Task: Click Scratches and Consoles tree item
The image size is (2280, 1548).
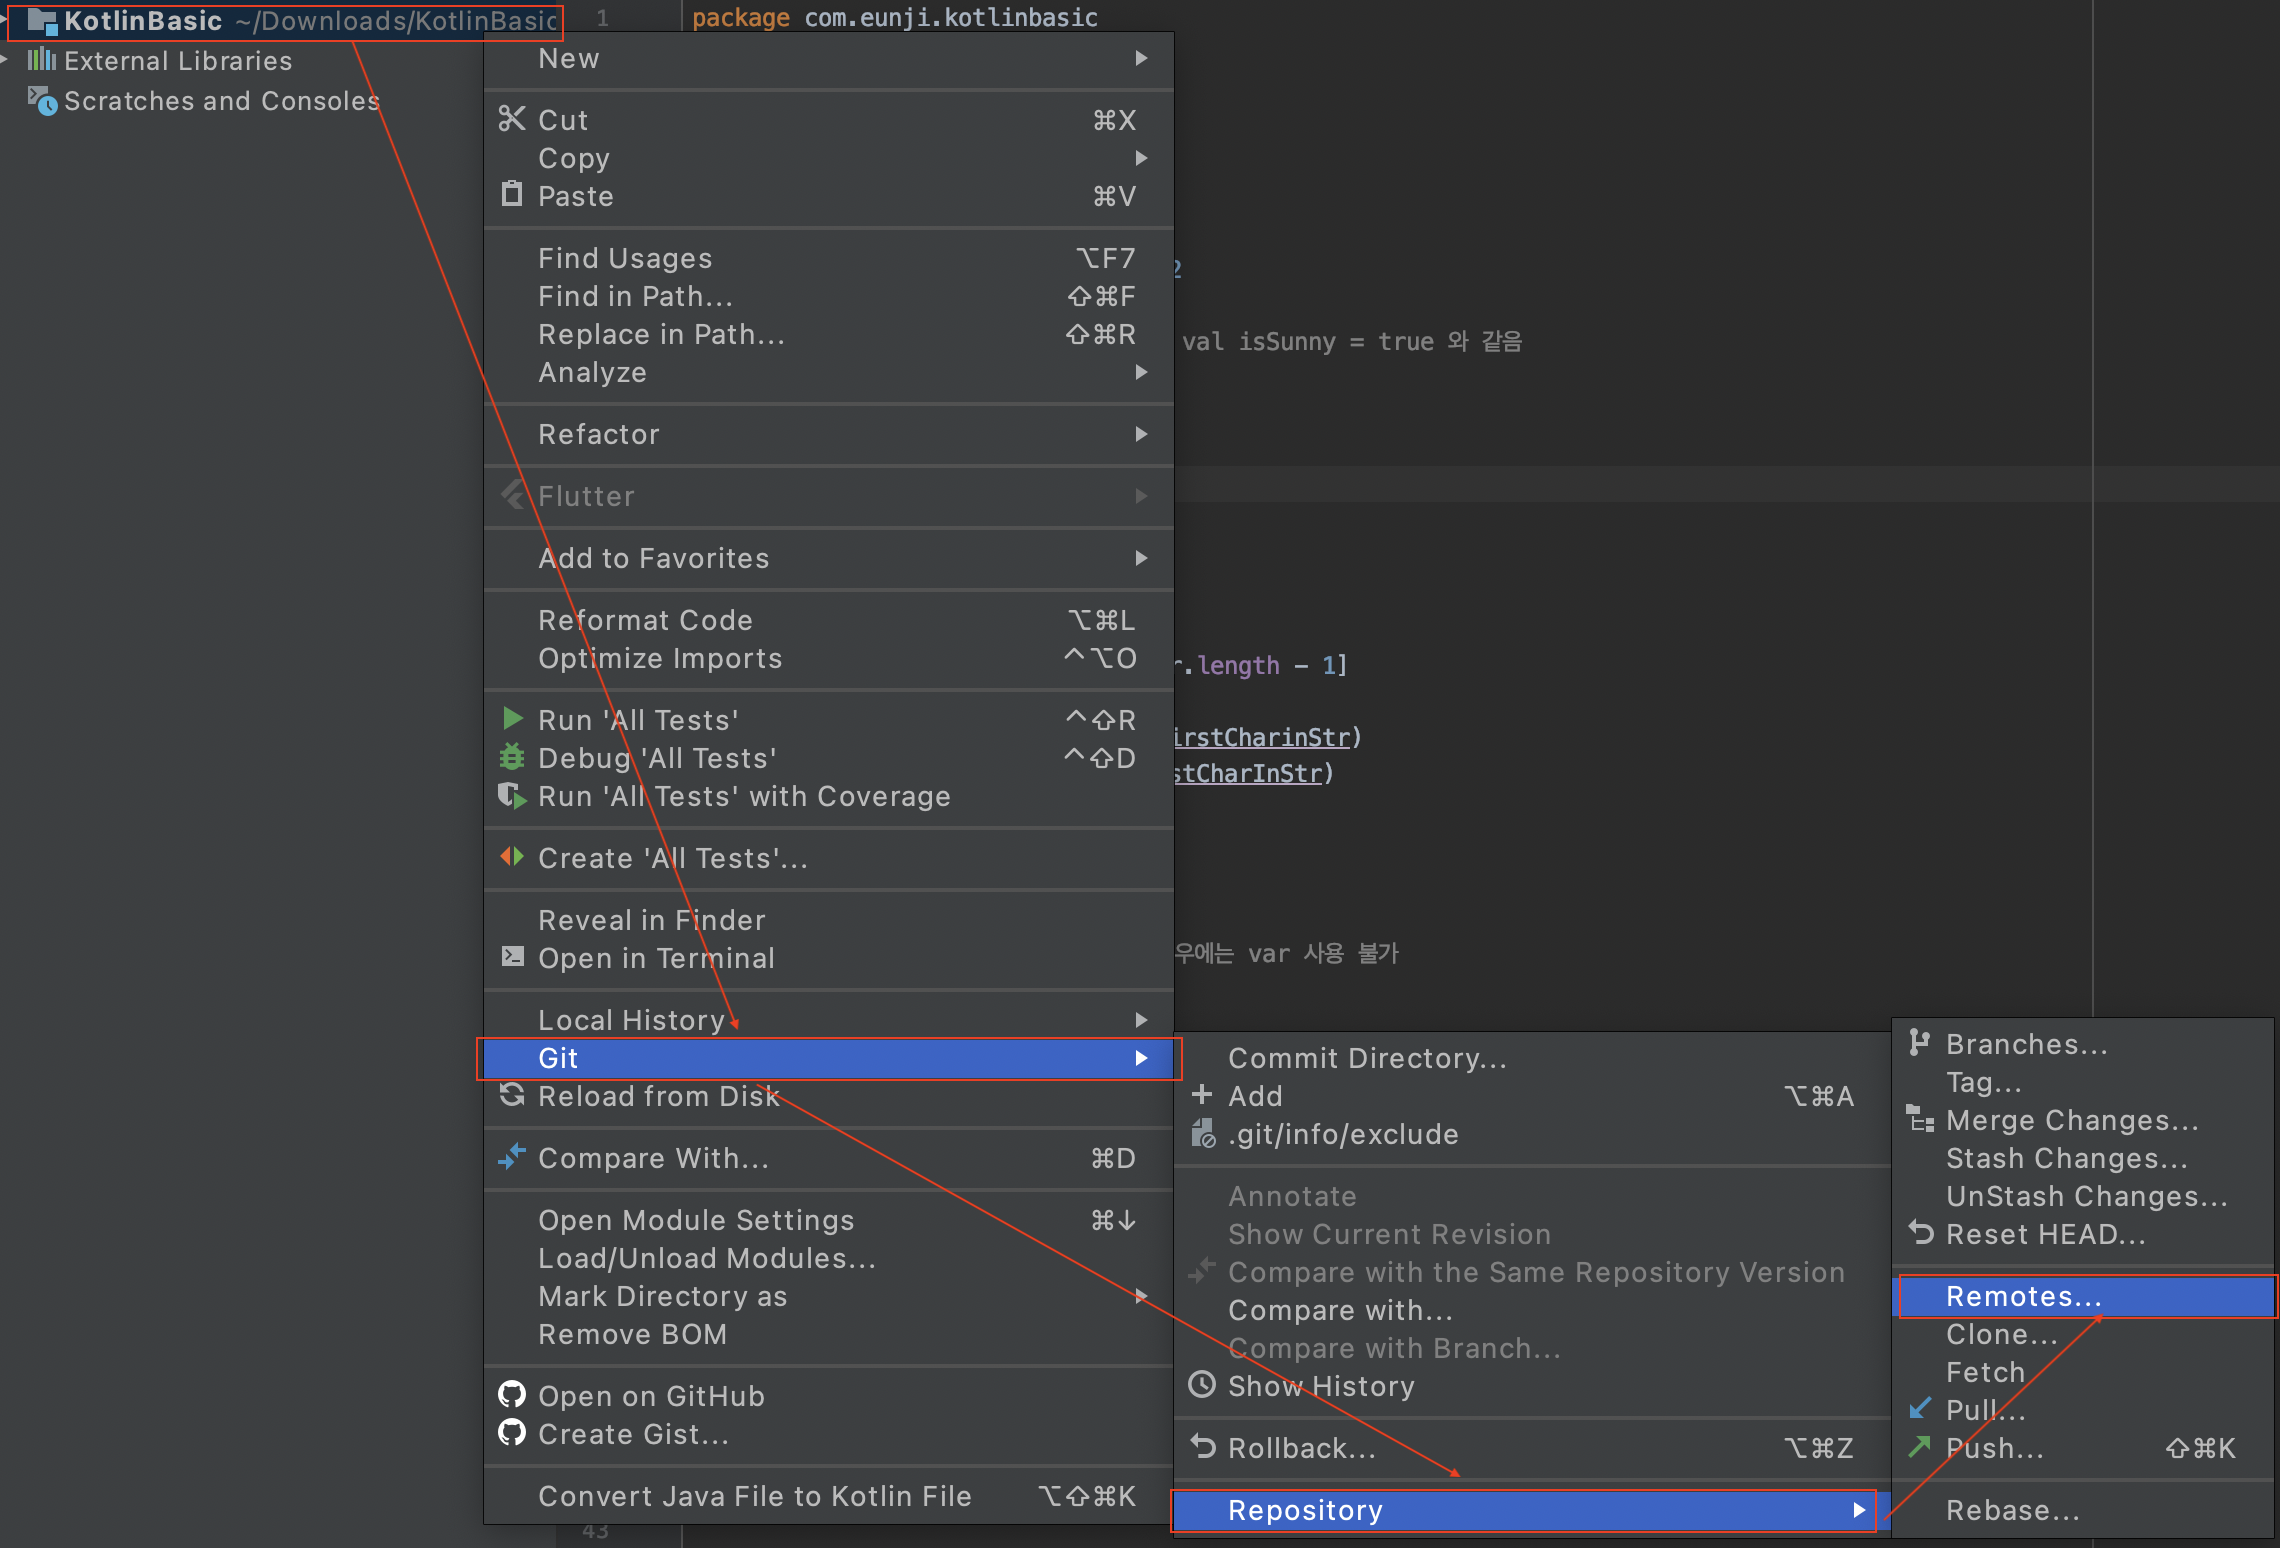Action: (x=221, y=101)
